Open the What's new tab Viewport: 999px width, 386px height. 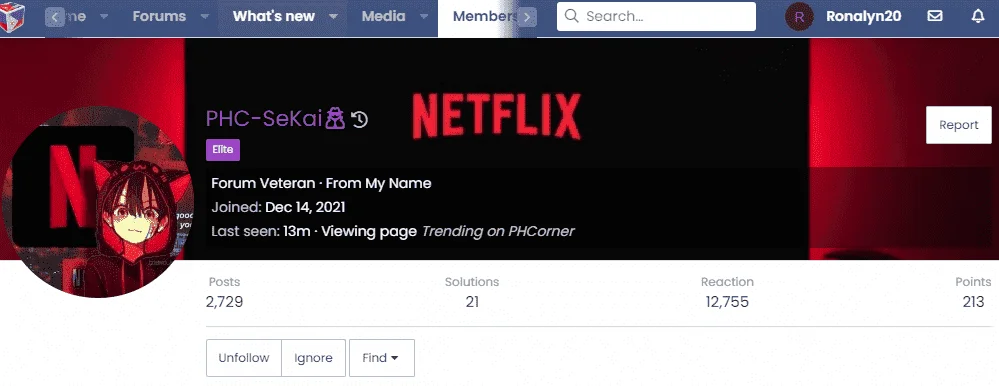pos(274,17)
